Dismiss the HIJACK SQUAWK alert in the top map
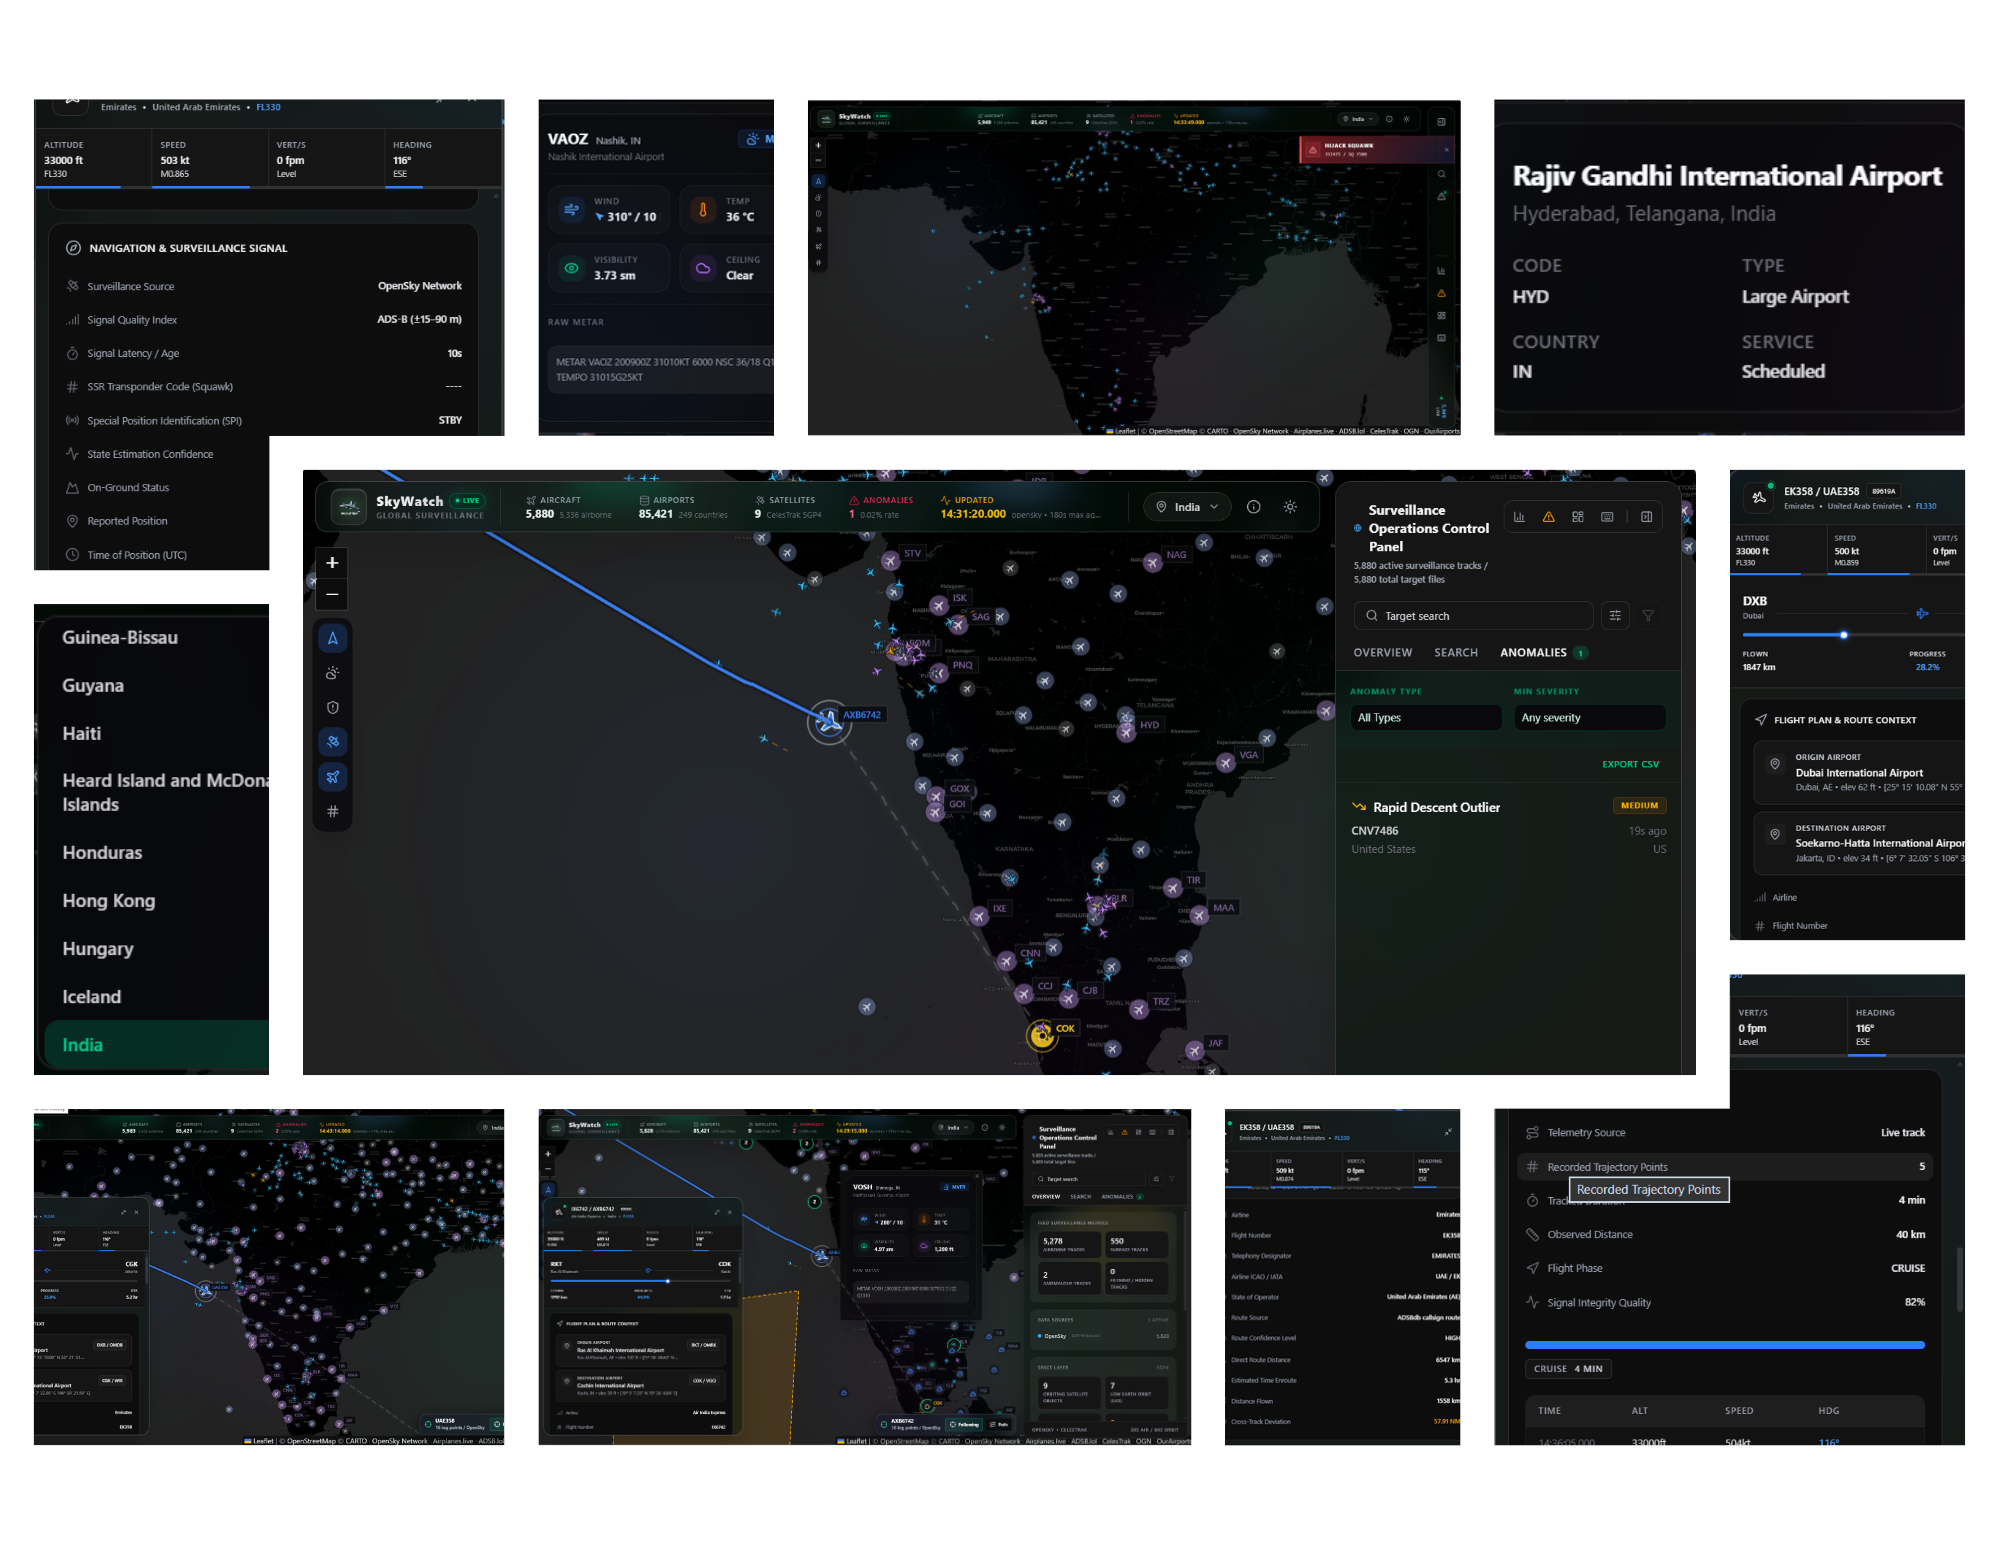1999x1545 pixels. 1446,150
